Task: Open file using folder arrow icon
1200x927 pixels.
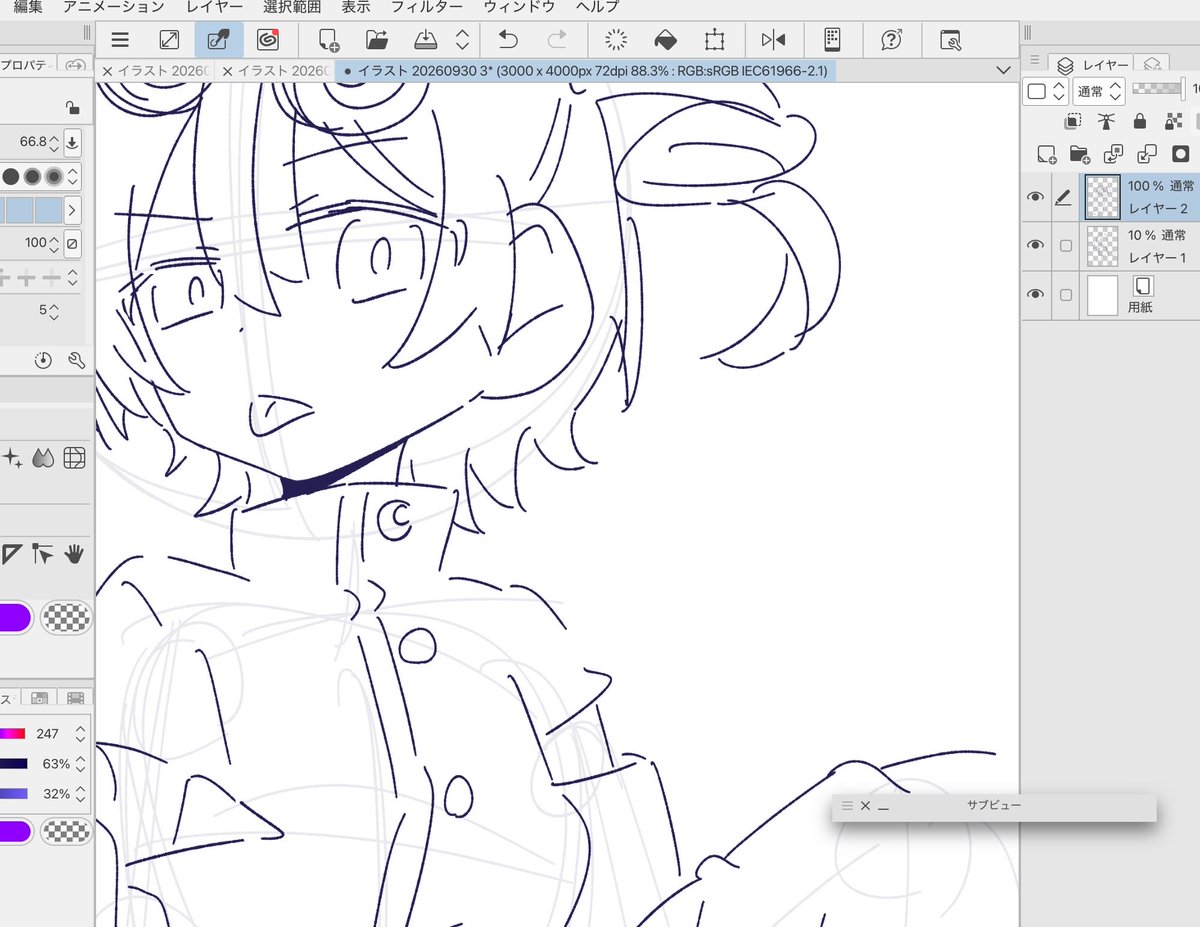Action: pos(377,40)
